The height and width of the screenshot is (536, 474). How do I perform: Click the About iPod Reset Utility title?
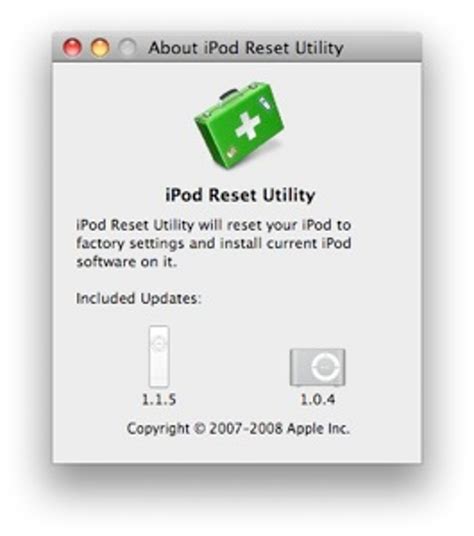point(246,48)
